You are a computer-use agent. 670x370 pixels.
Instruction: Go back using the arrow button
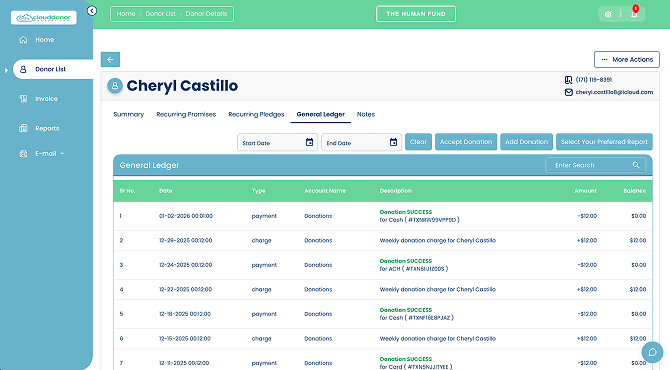click(110, 59)
